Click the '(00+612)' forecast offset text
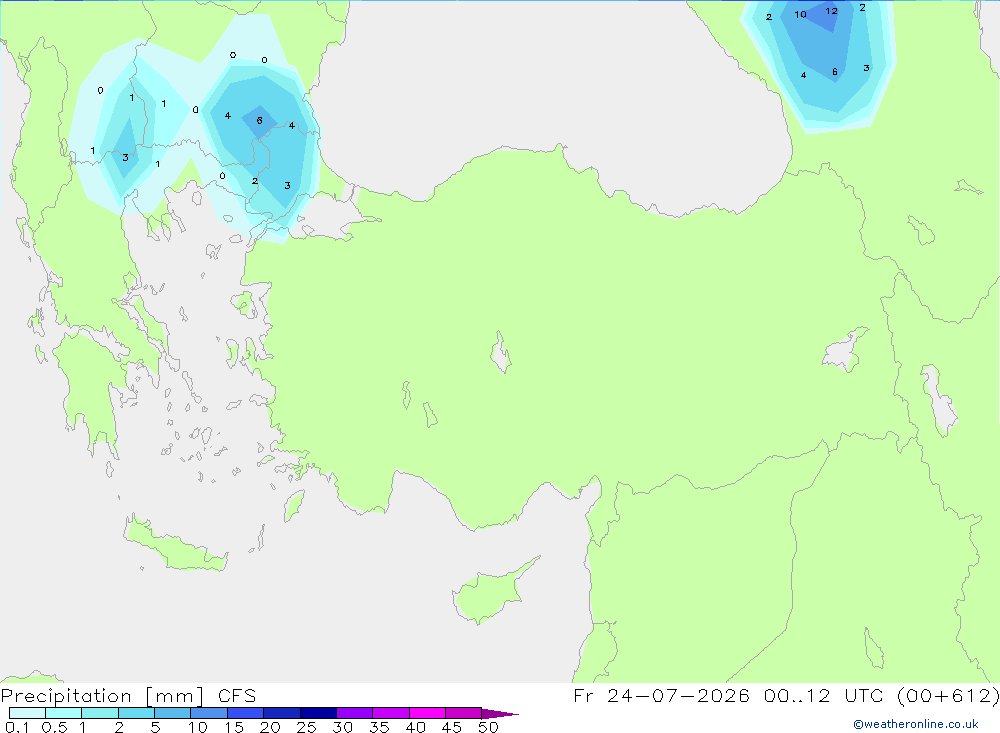1000x733 pixels. click(948, 696)
